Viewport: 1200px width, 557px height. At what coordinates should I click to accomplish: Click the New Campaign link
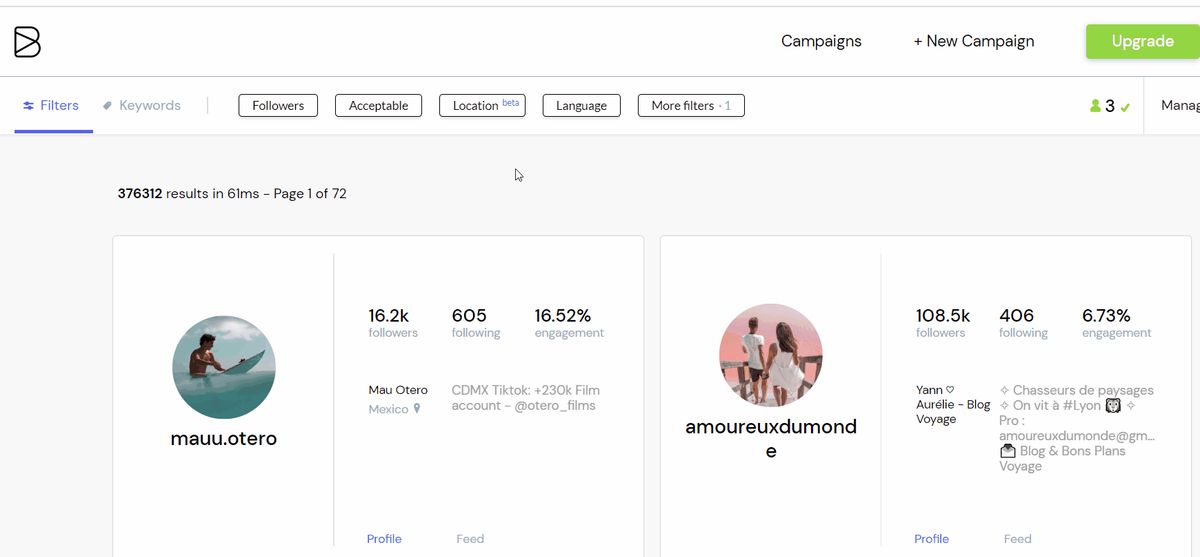[x=974, y=41]
